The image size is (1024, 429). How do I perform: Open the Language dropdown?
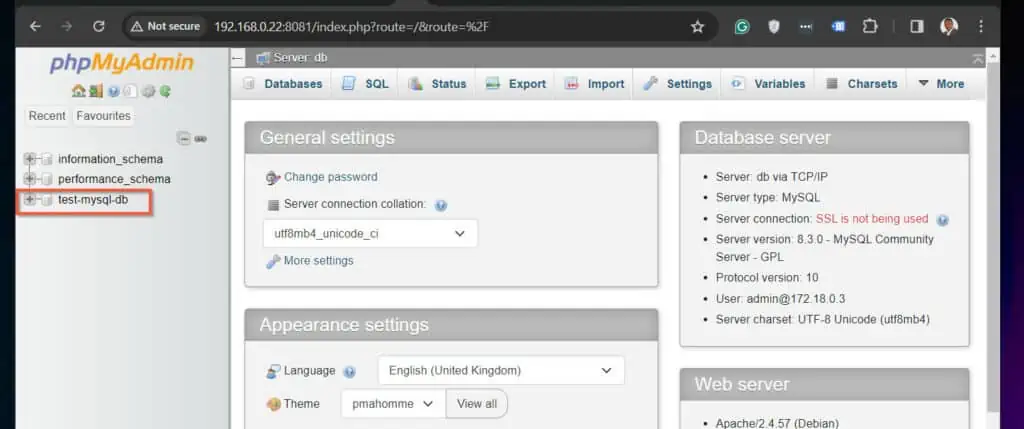pyautogui.click(x=501, y=371)
